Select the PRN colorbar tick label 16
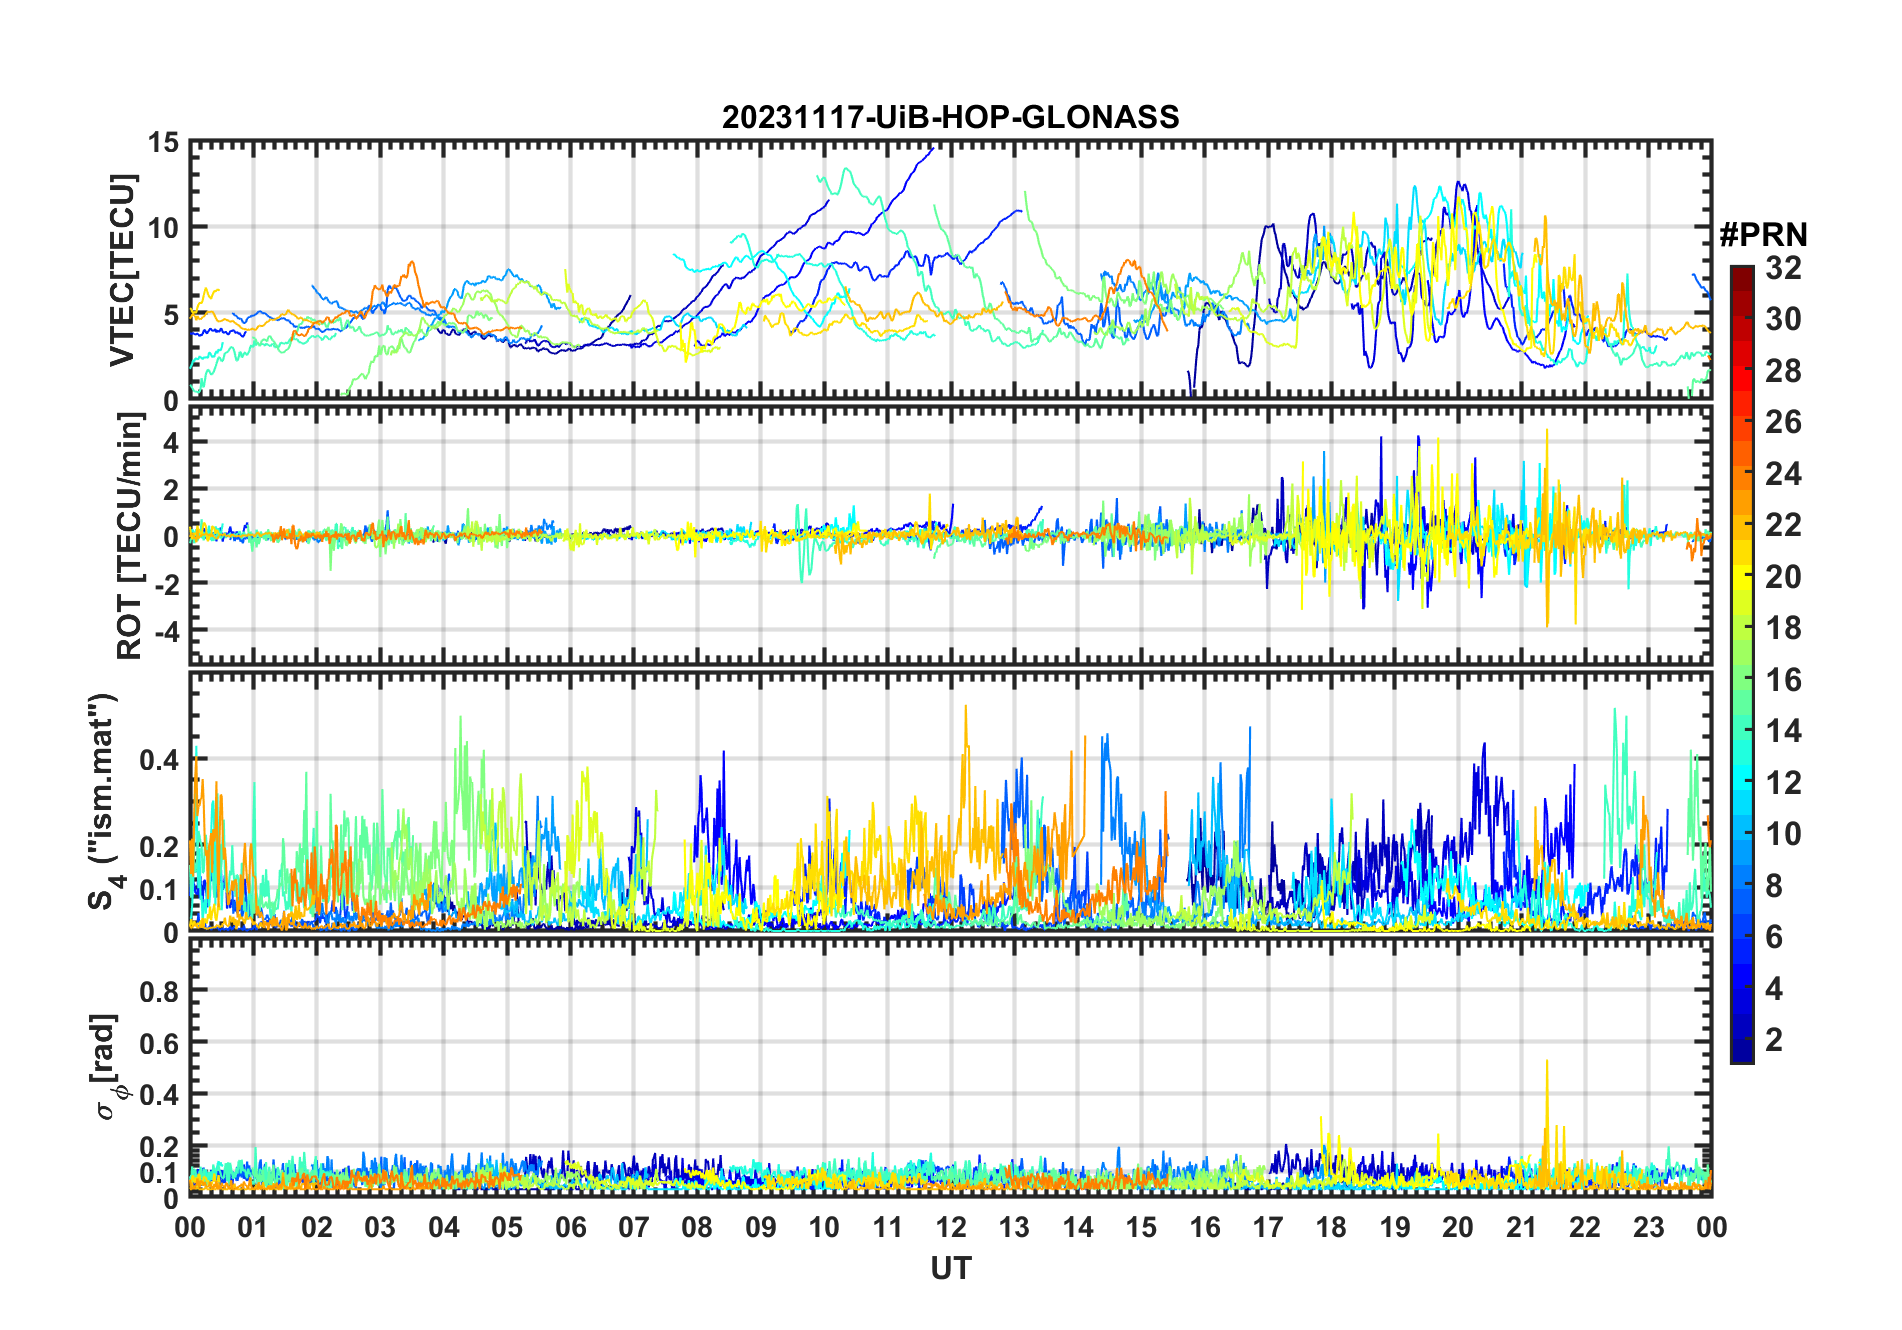The image size is (1902, 1330). point(1783,680)
